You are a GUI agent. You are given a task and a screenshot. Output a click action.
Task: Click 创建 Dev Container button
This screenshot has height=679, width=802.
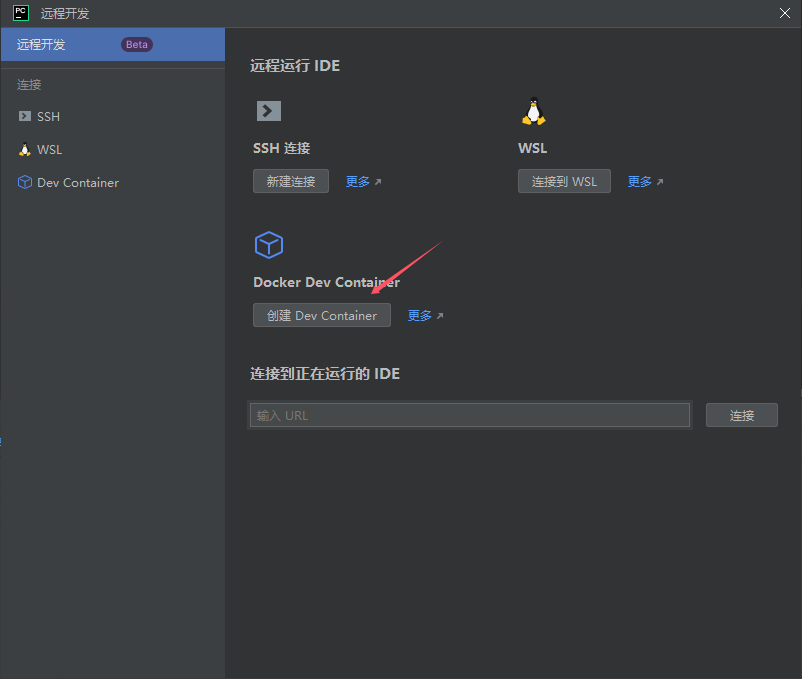click(x=322, y=315)
